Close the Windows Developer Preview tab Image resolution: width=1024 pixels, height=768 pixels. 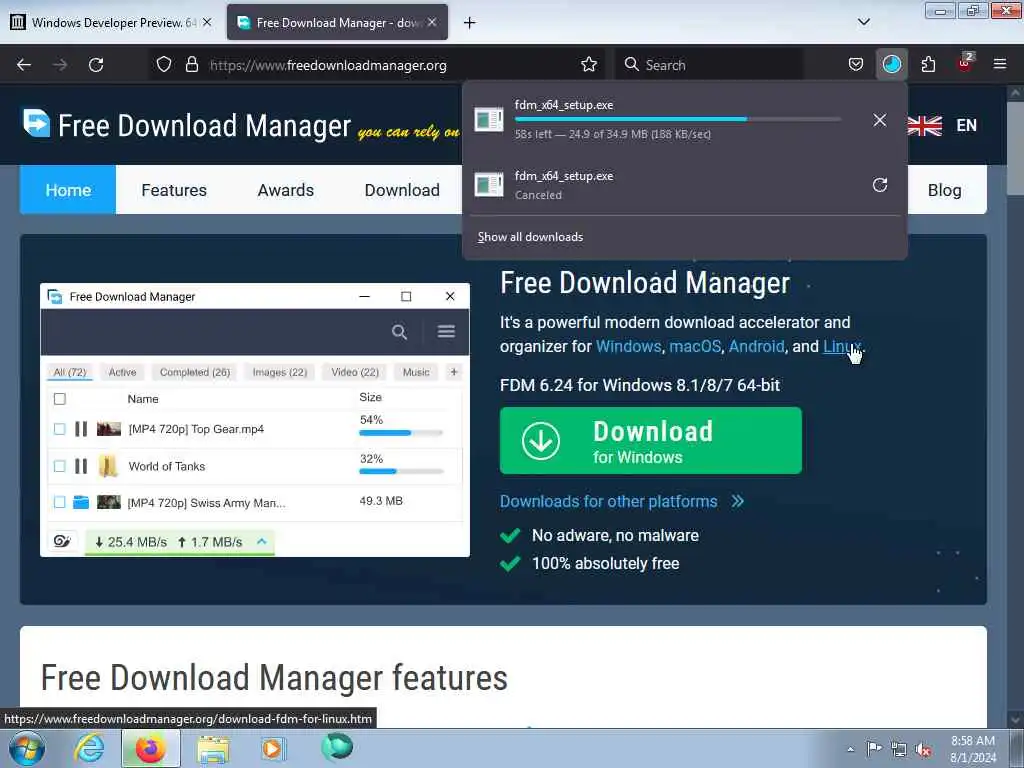pos(207,22)
